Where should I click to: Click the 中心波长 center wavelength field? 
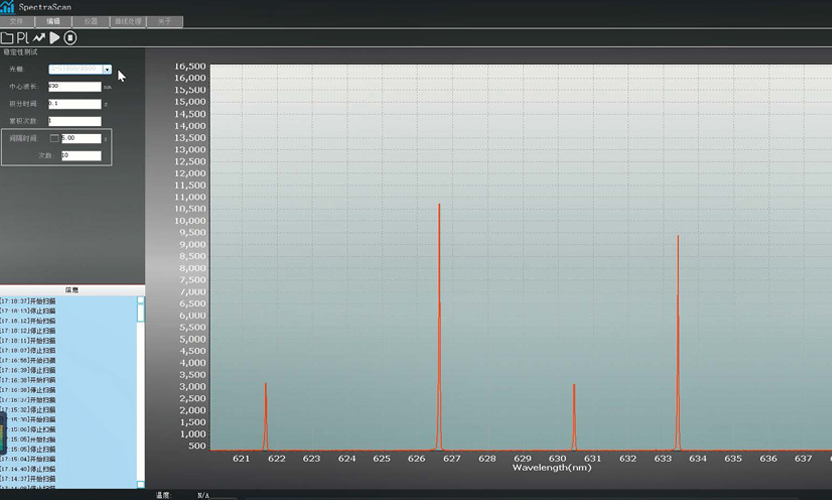74,87
